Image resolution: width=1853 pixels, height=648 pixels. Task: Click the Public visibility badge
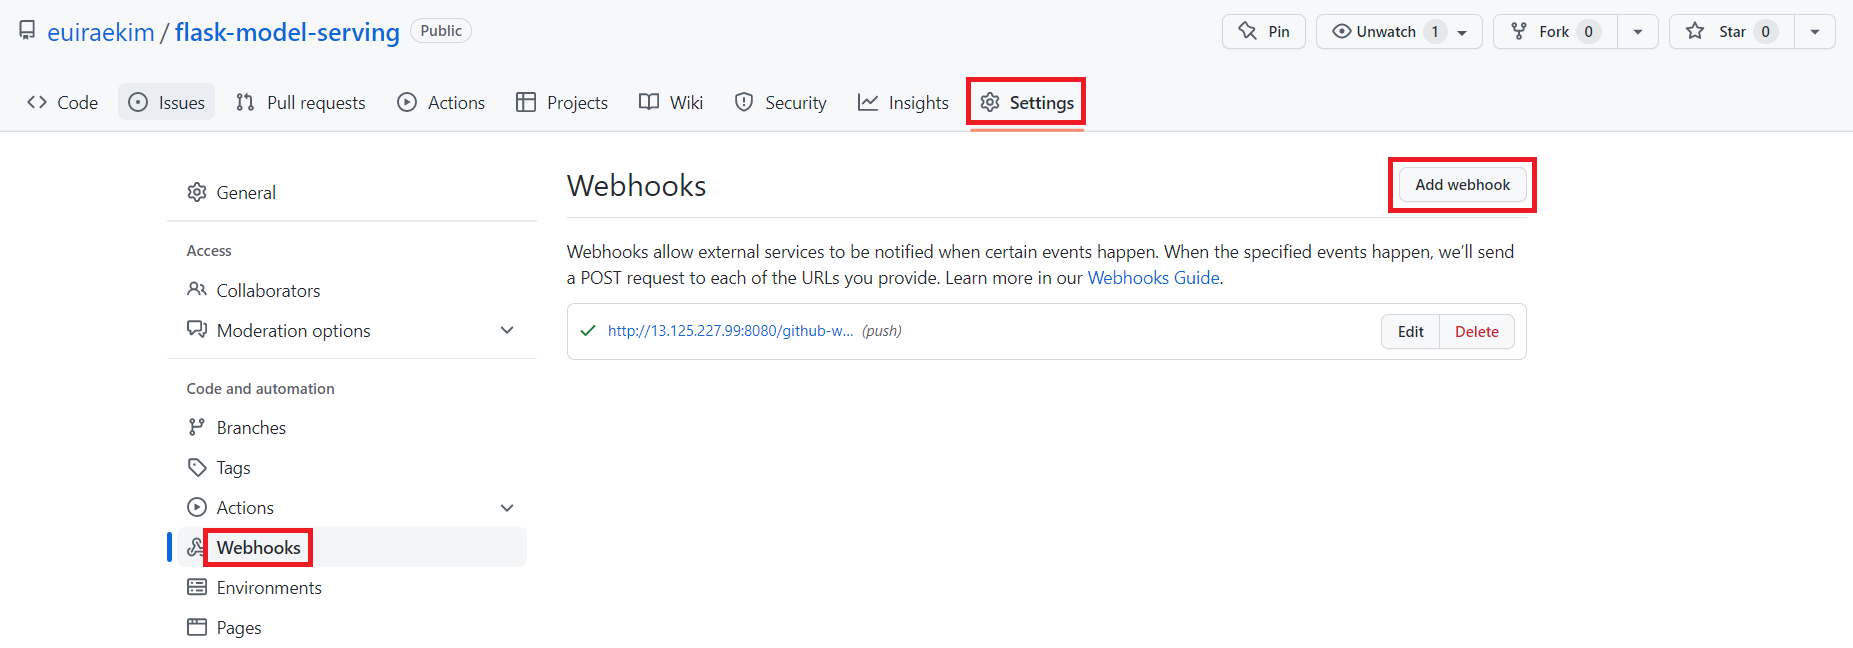[x=441, y=31]
